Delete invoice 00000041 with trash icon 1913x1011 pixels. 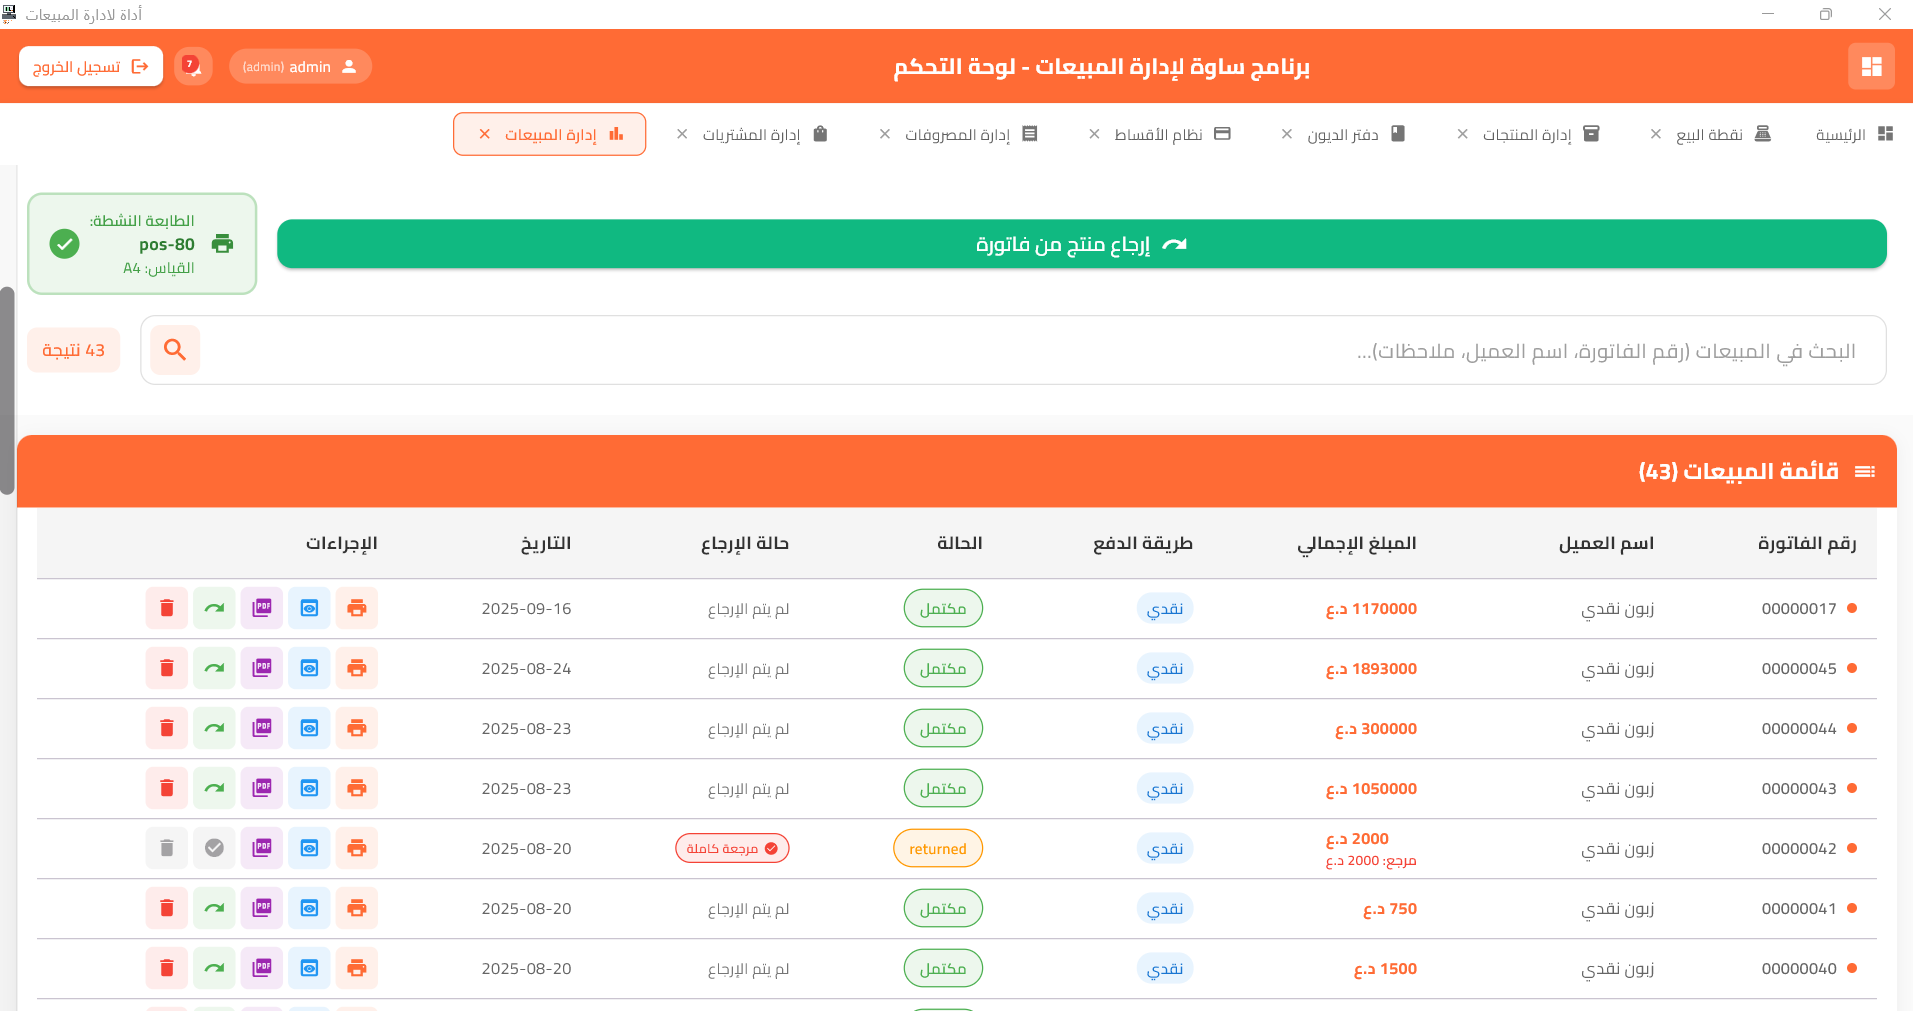click(167, 908)
